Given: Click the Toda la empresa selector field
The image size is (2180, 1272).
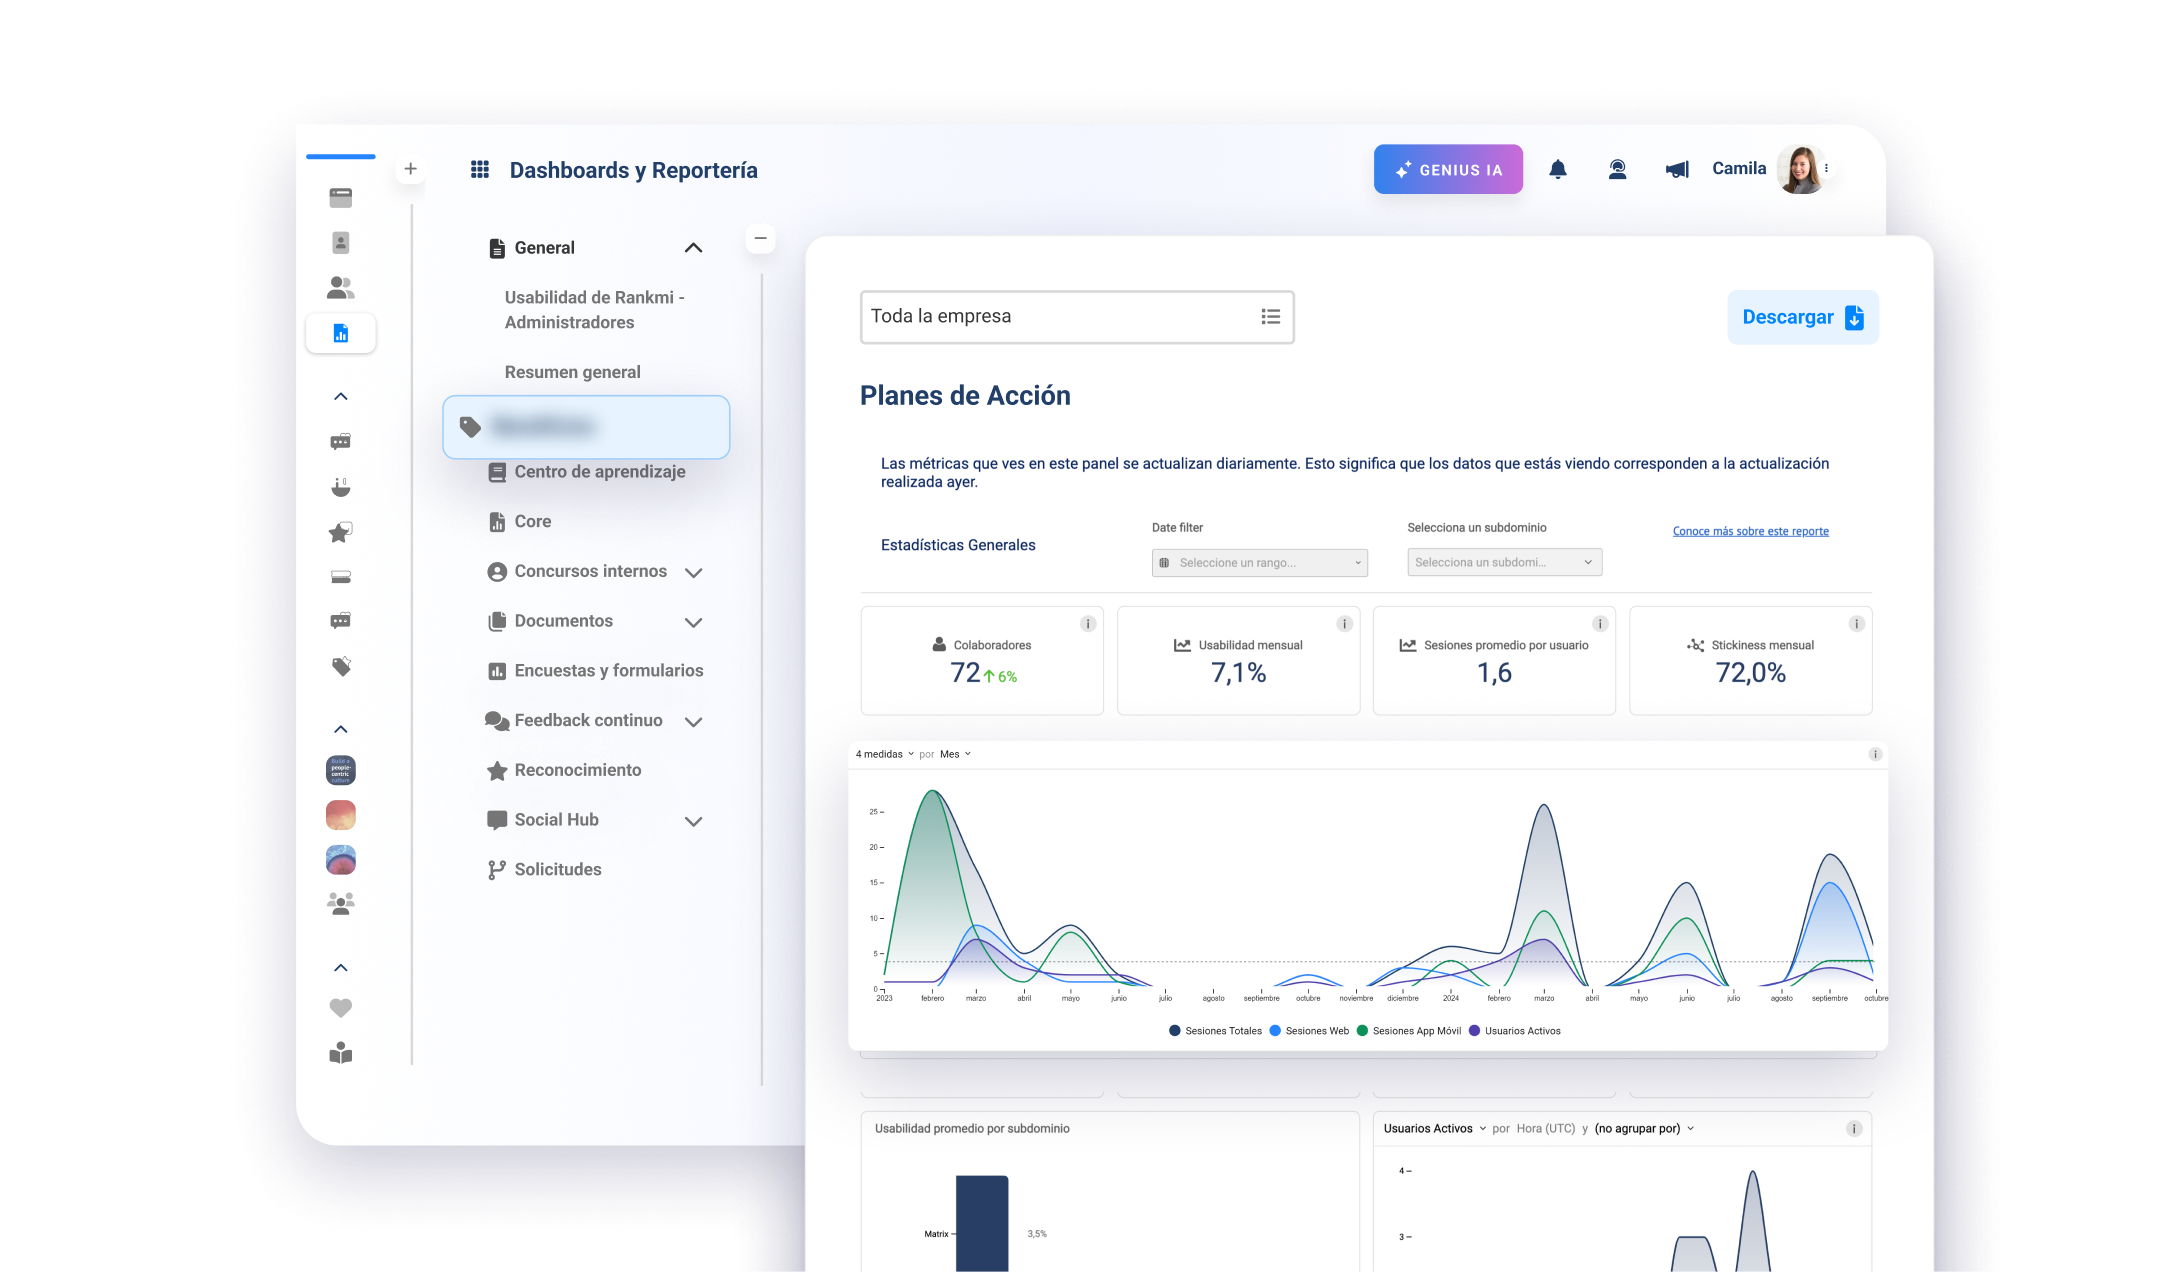Looking at the screenshot, I should pos(1077,317).
